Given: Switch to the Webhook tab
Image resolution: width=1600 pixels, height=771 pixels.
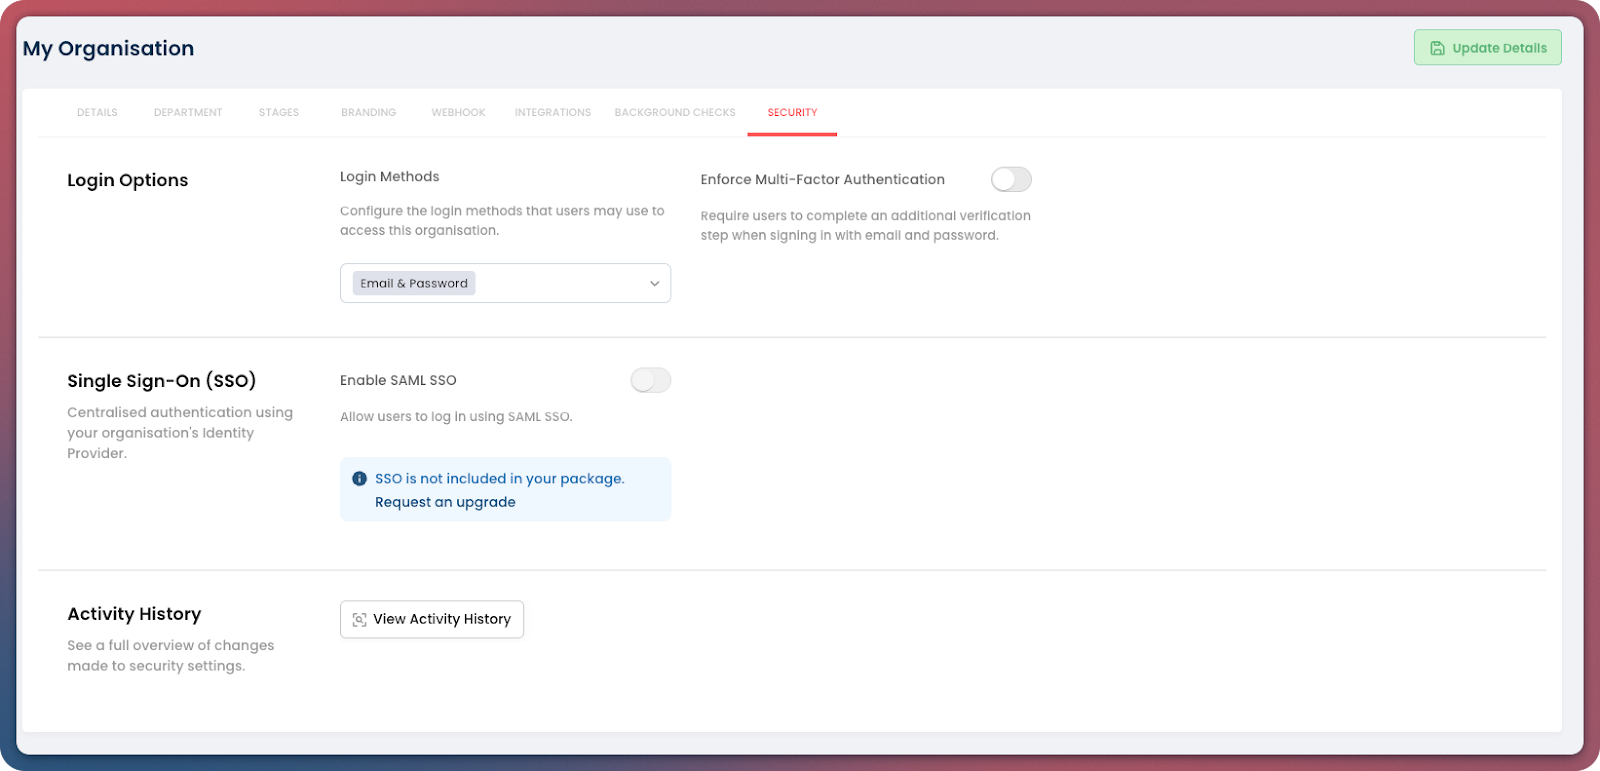Looking at the screenshot, I should click(x=458, y=113).
